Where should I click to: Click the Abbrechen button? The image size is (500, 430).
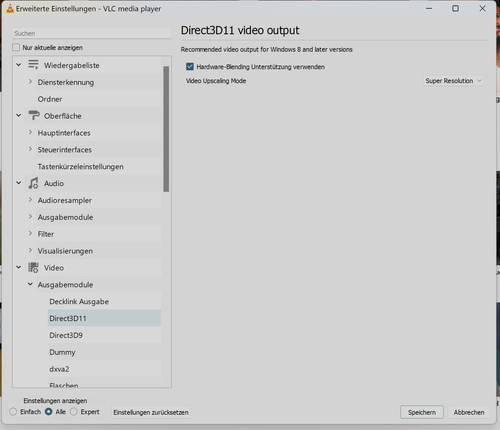coord(469,412)
